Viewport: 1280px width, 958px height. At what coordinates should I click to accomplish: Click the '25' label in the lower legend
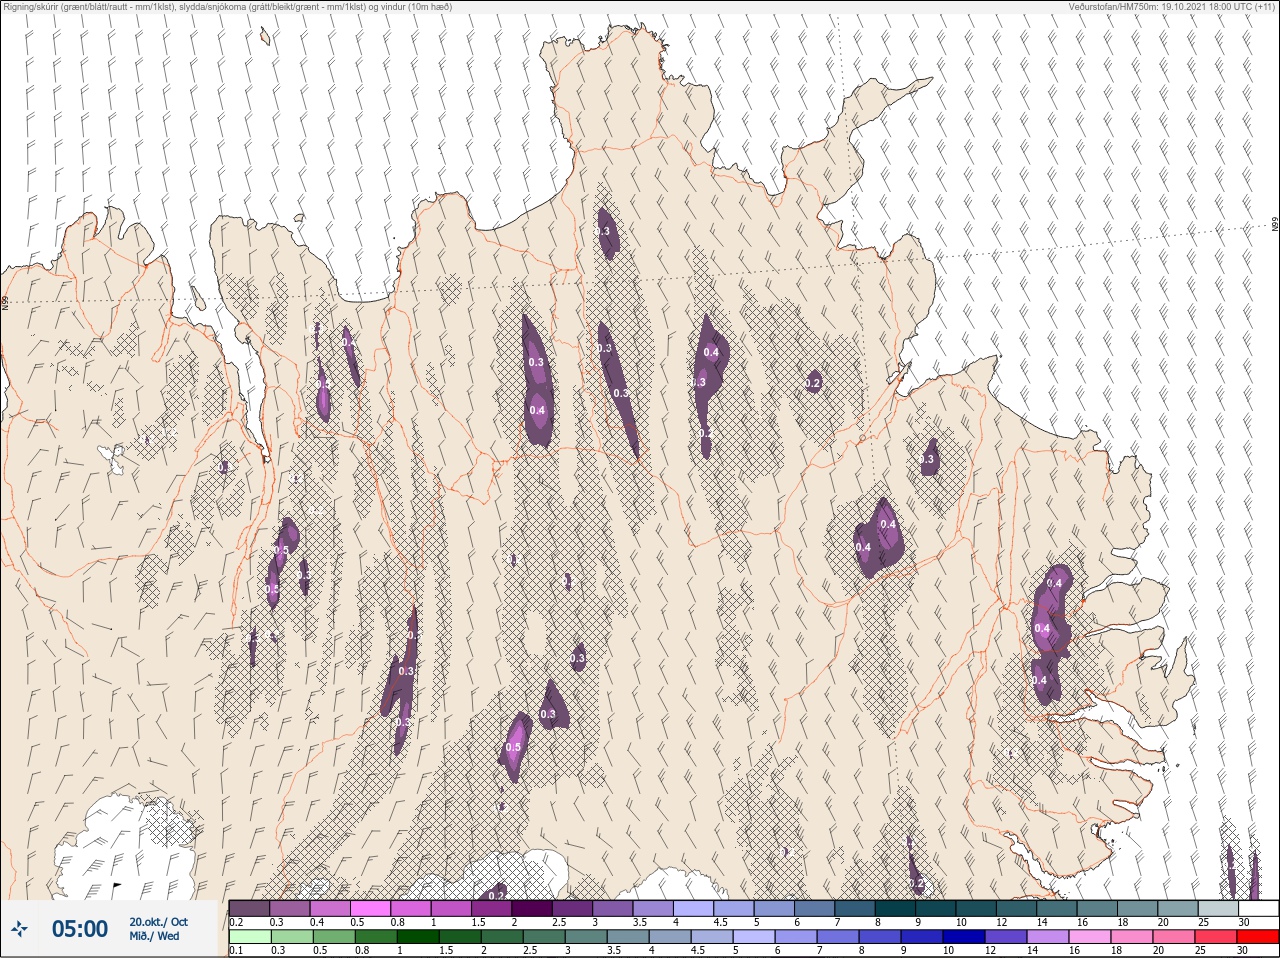1200,951
